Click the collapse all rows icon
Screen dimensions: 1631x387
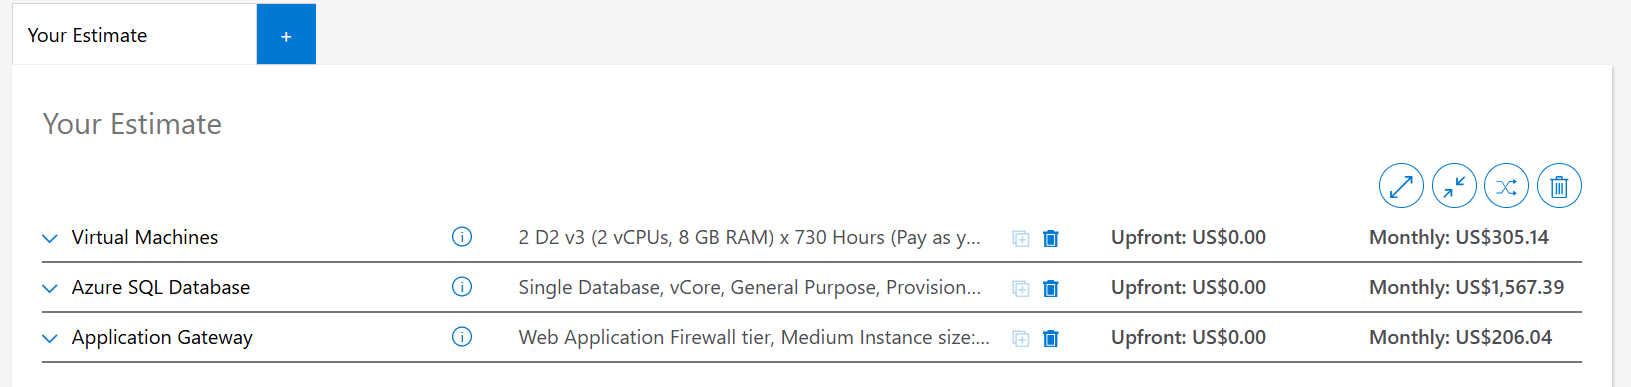pyautogui.click(x=1454, y=186)
